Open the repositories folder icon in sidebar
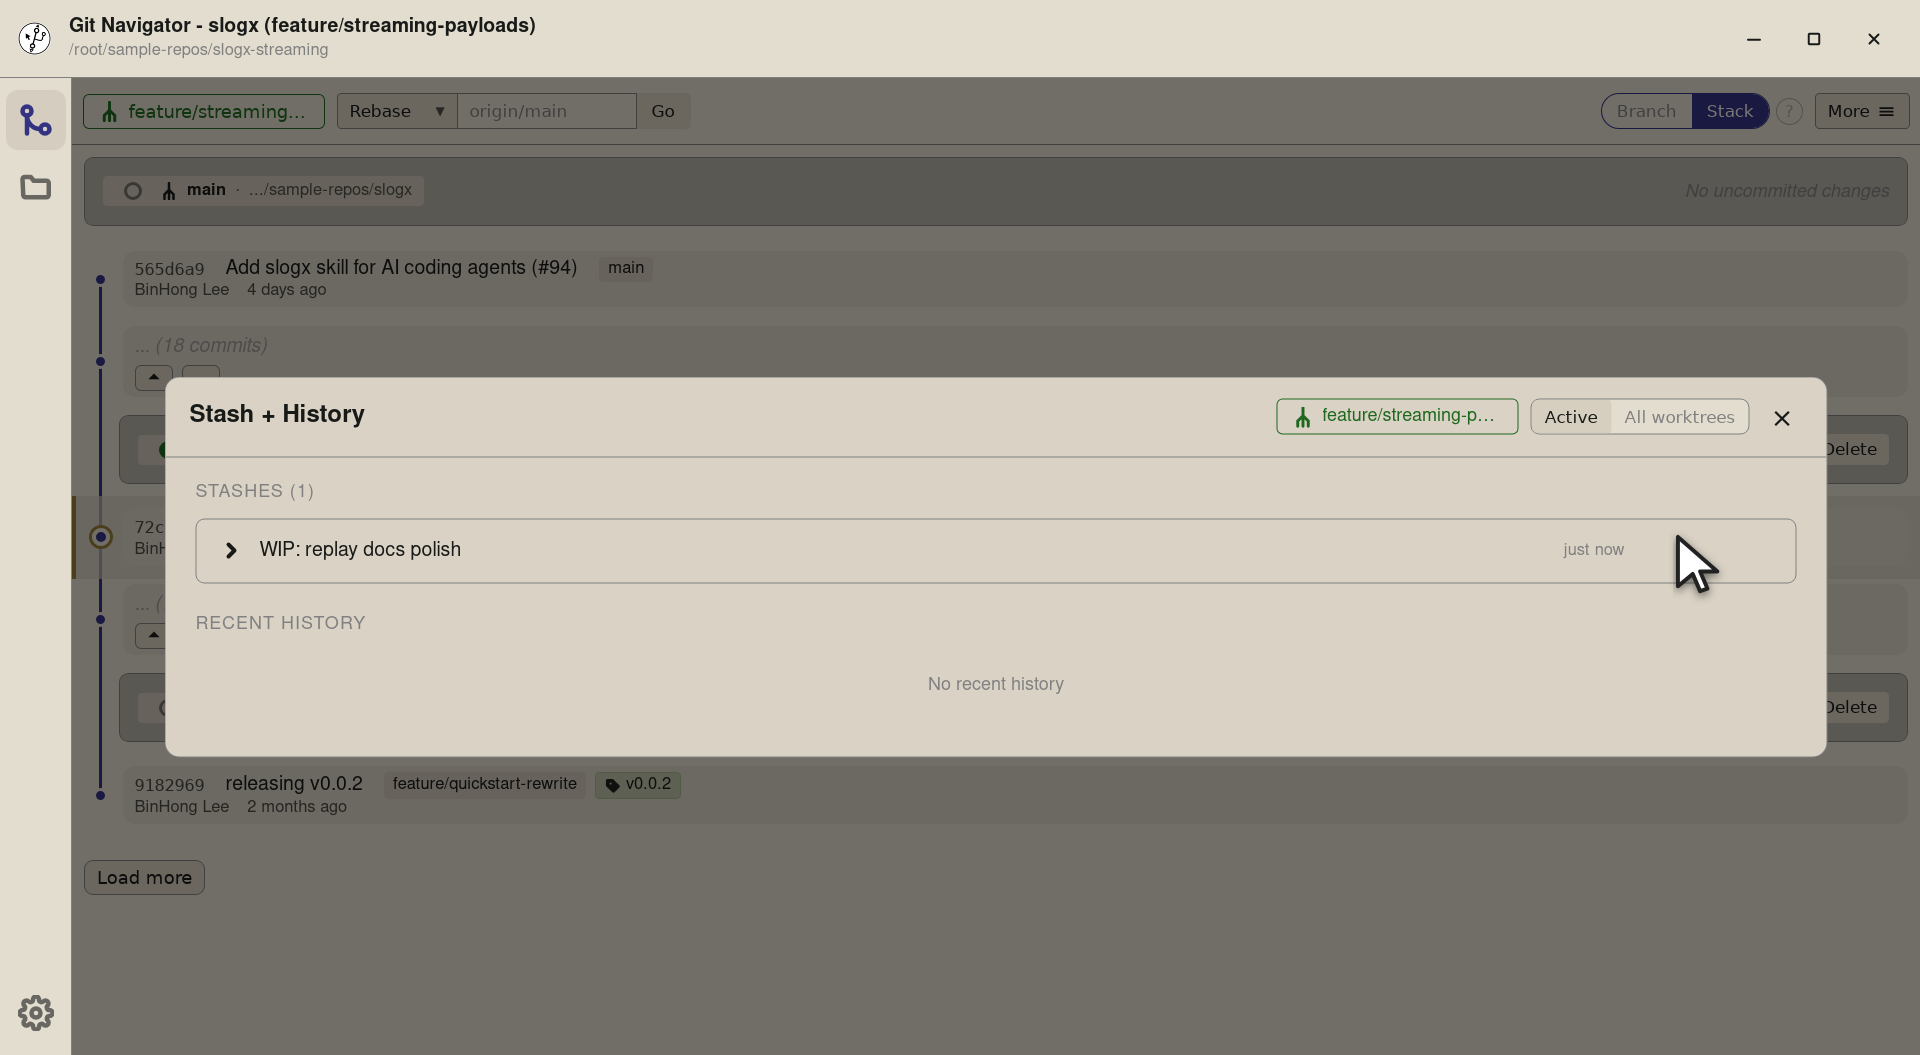Image resolution: width=1920 pixels, height=1055 pixels. 36,187
